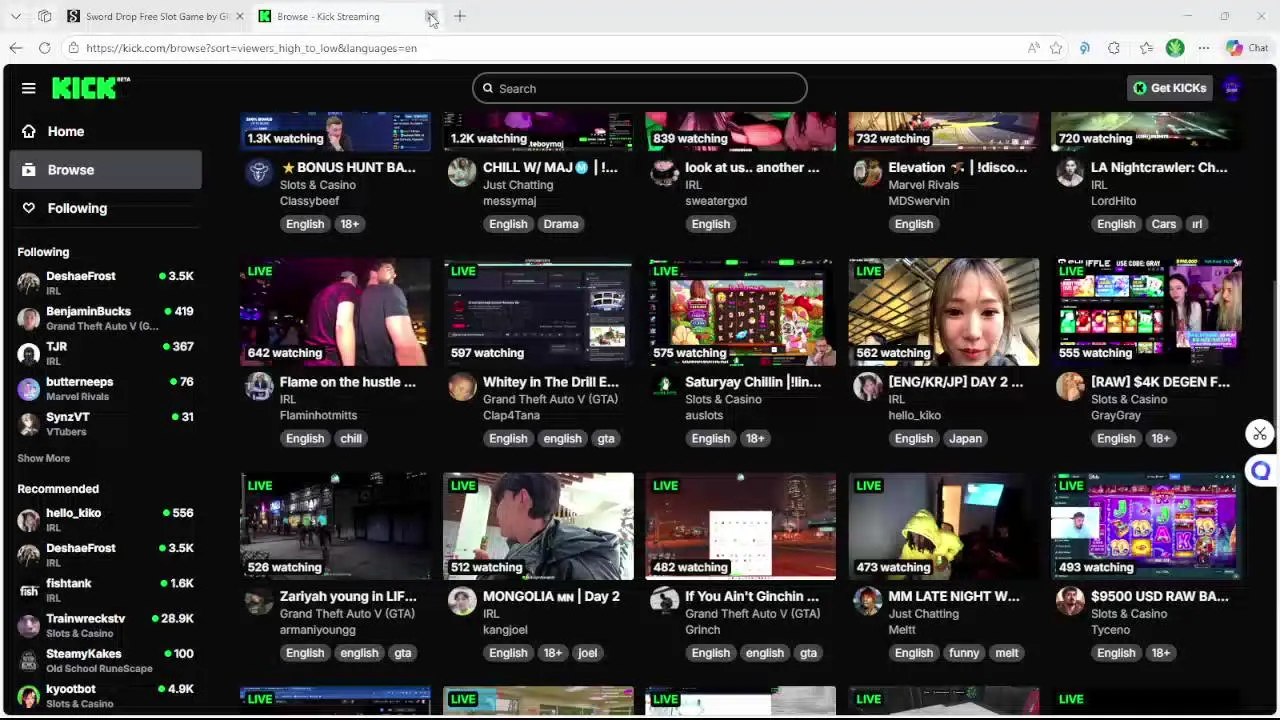The image size is (1280, 720).
Task: Open Flame on the hustle stream thumbnail
Action: point(335,312)
